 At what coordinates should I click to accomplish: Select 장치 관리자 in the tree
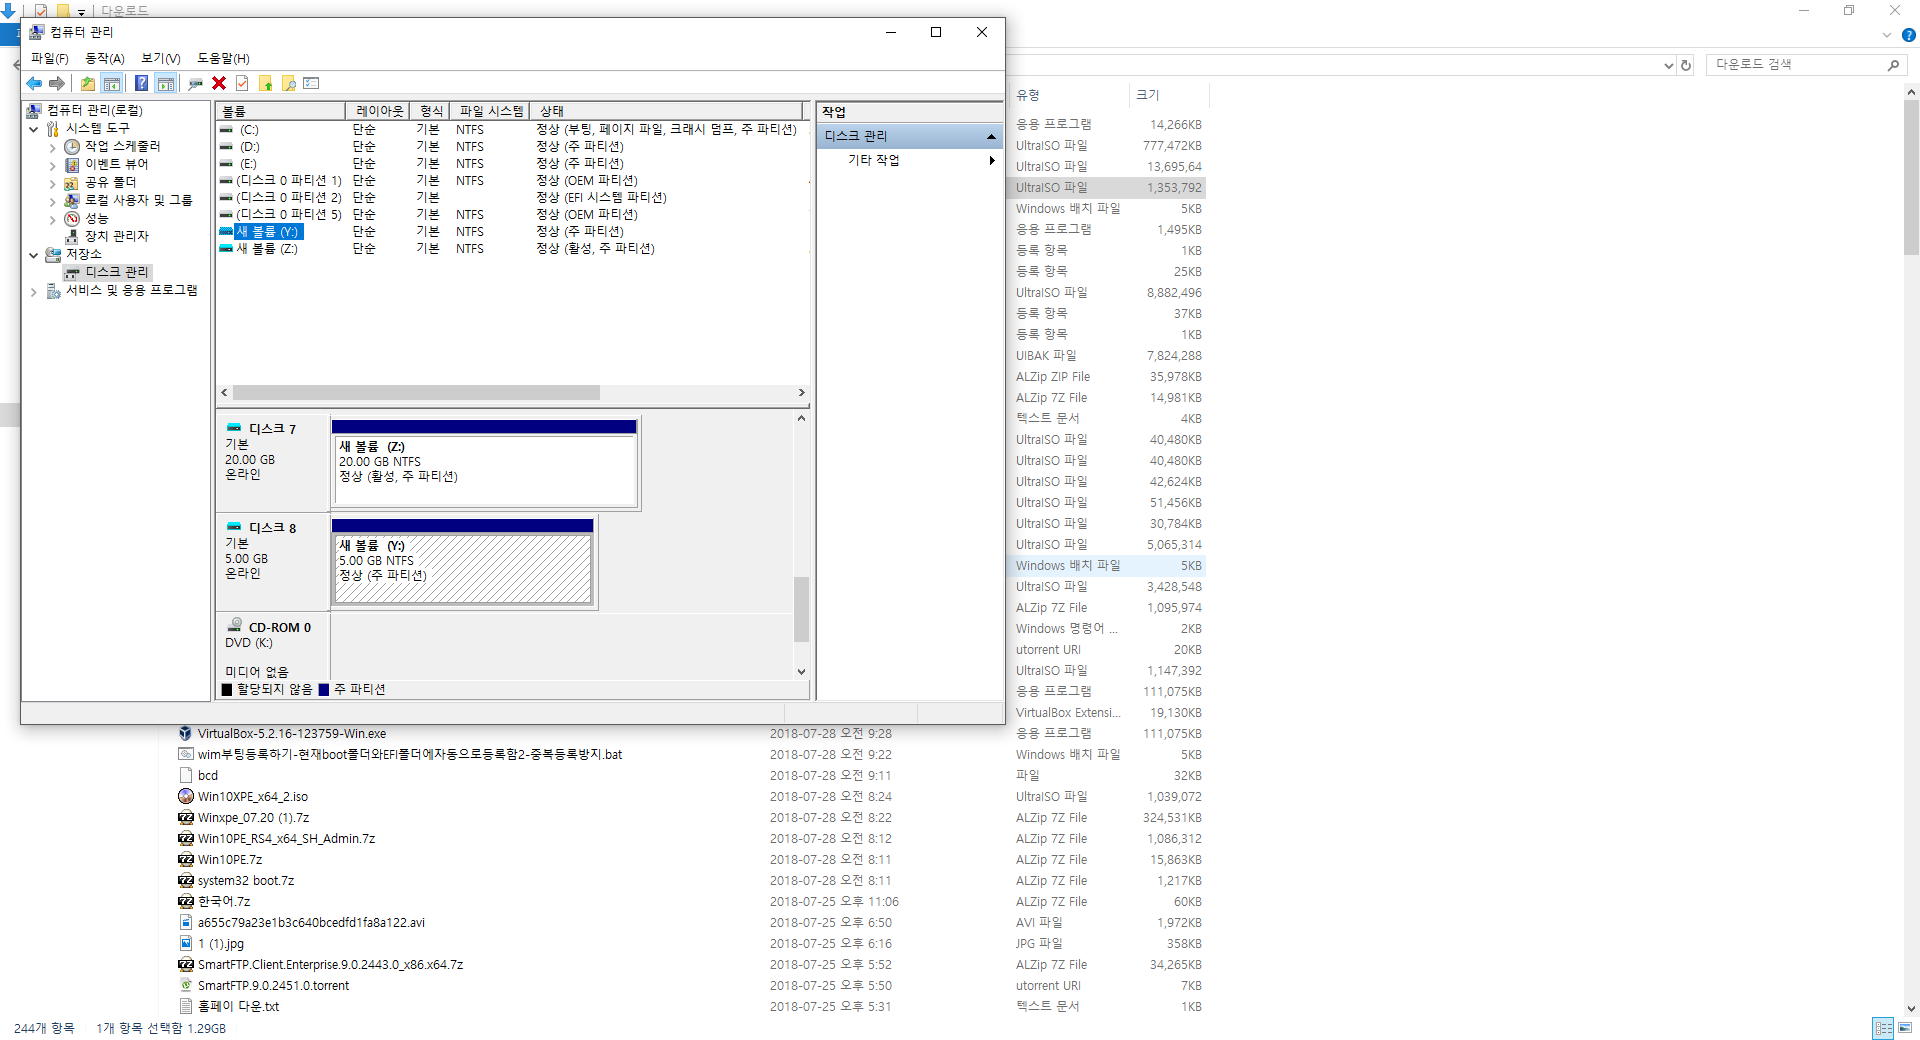click(x=116, y=236)
